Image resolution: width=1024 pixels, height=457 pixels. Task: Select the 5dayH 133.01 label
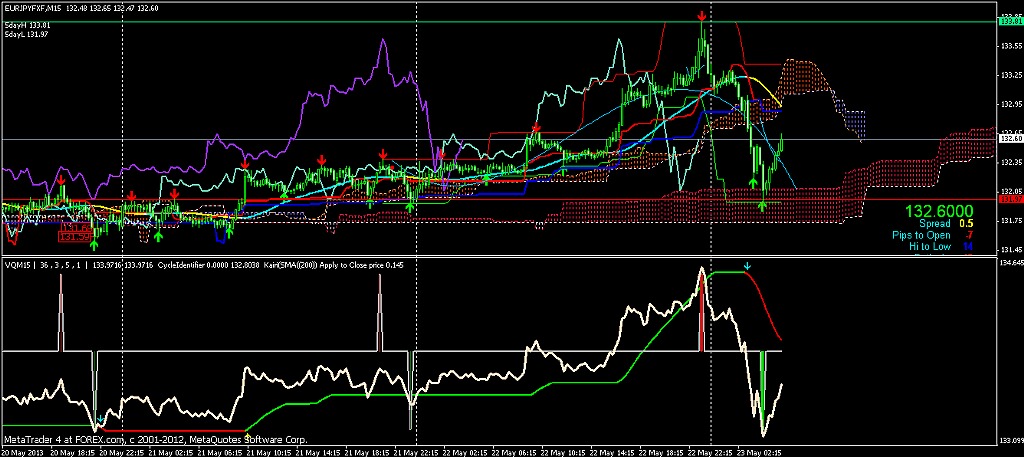(27, 24)
